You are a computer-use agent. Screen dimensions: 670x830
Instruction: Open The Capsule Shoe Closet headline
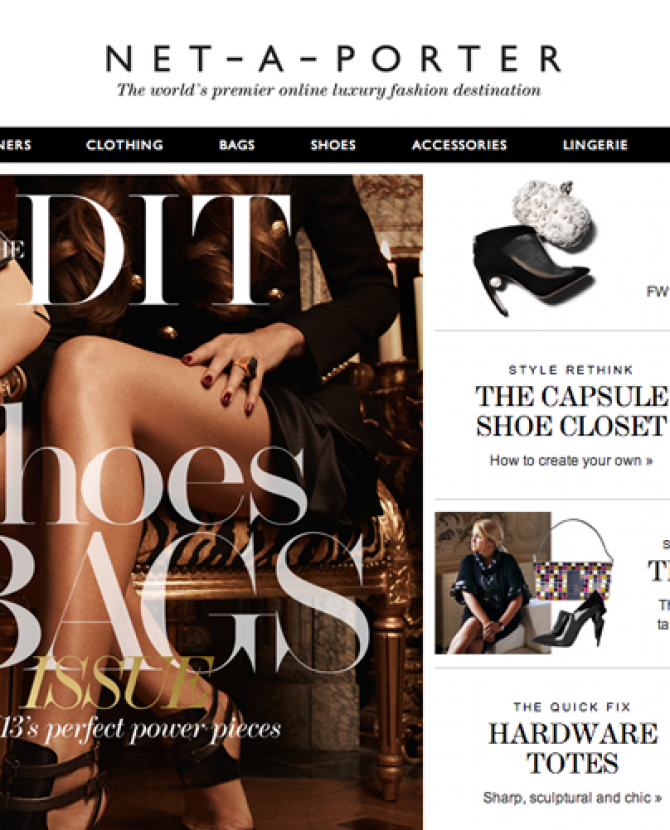point(571,411)
